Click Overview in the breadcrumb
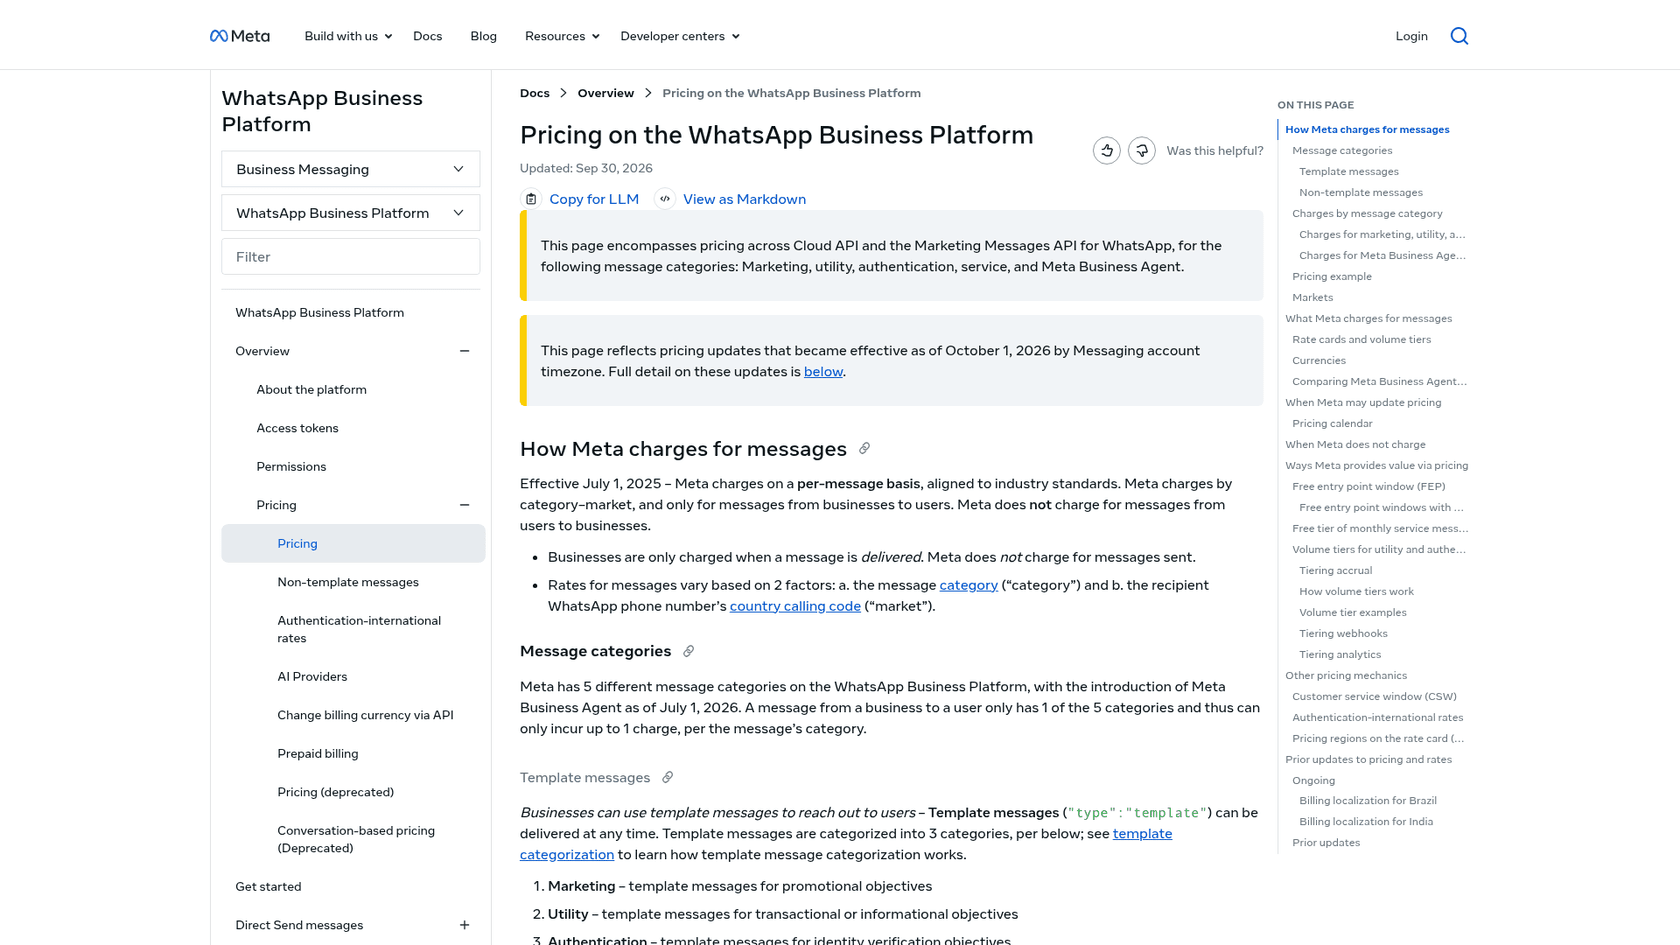The width and height of the screenshot is (1680, 945). pyautogui.click(x=605, y=93)
